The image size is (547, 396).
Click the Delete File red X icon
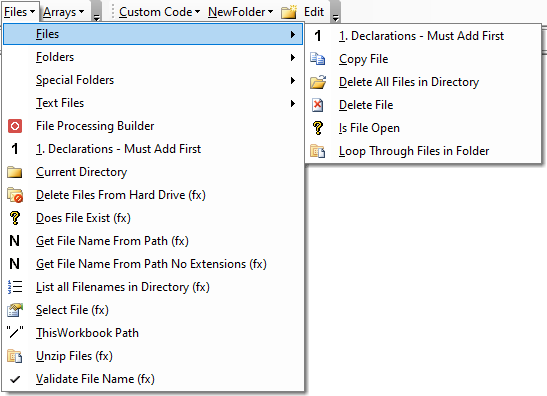tap(317, 105)
